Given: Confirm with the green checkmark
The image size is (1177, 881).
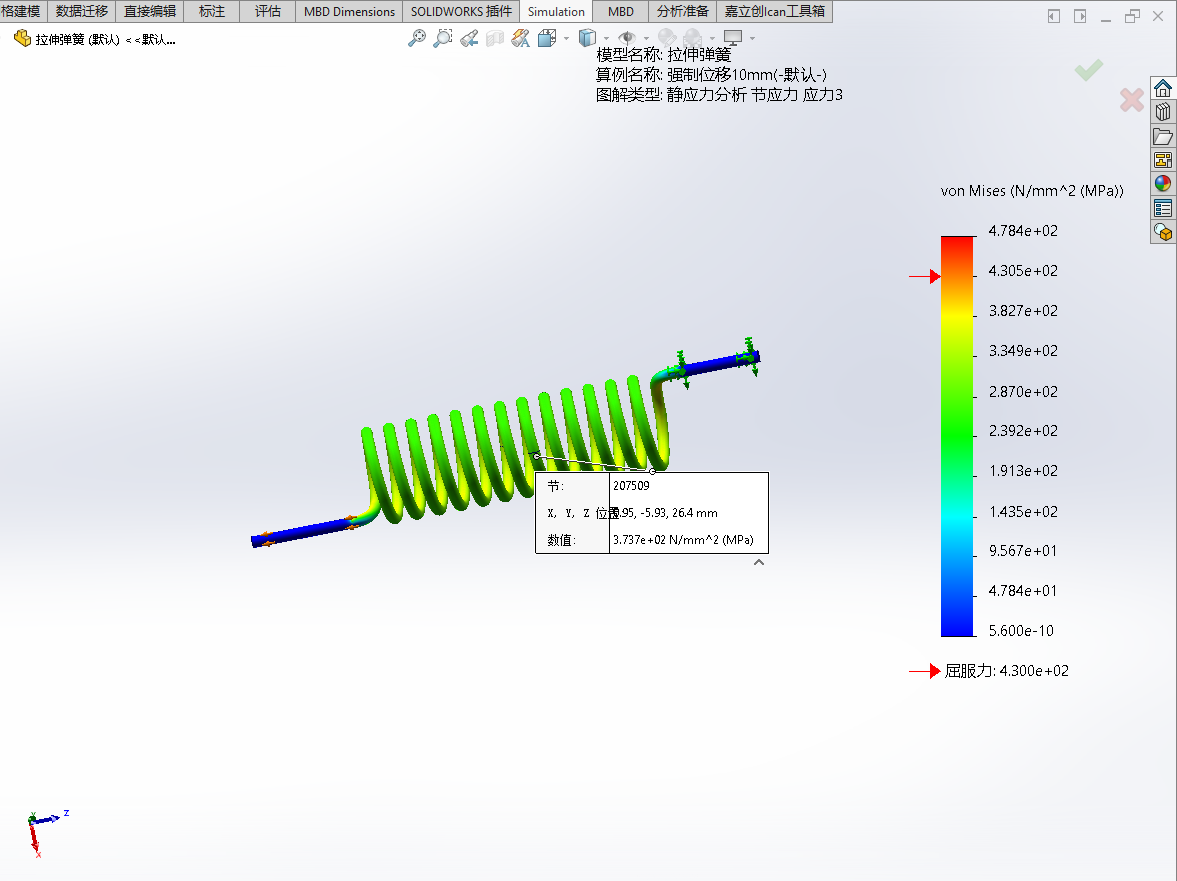Looking at the screenshot, I should (1089, 70).
